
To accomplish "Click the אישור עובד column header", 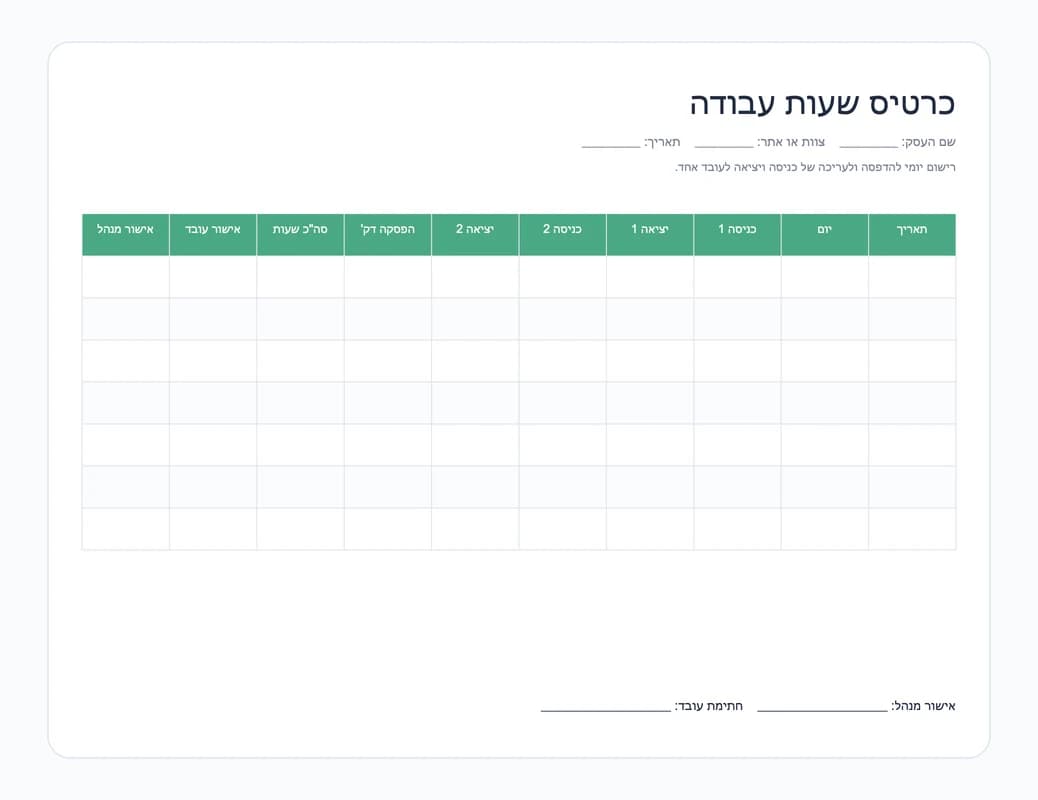I will point(213,234).
